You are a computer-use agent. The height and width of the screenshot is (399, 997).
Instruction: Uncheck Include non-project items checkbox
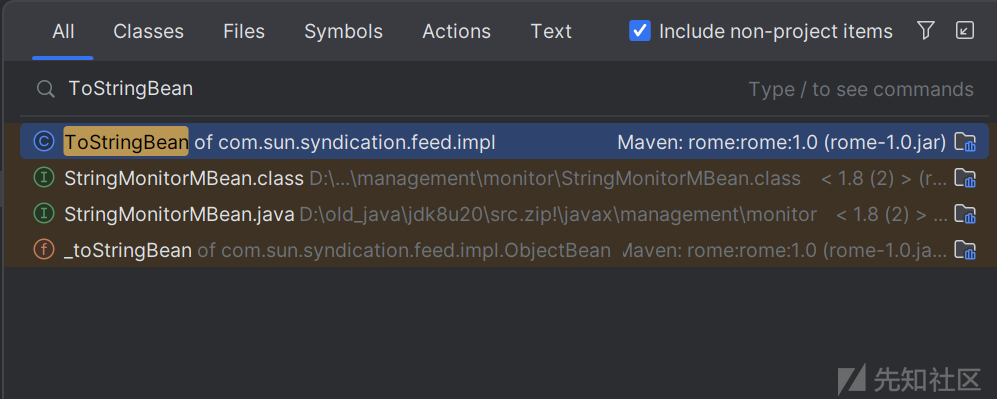click(x=640, y=30)
